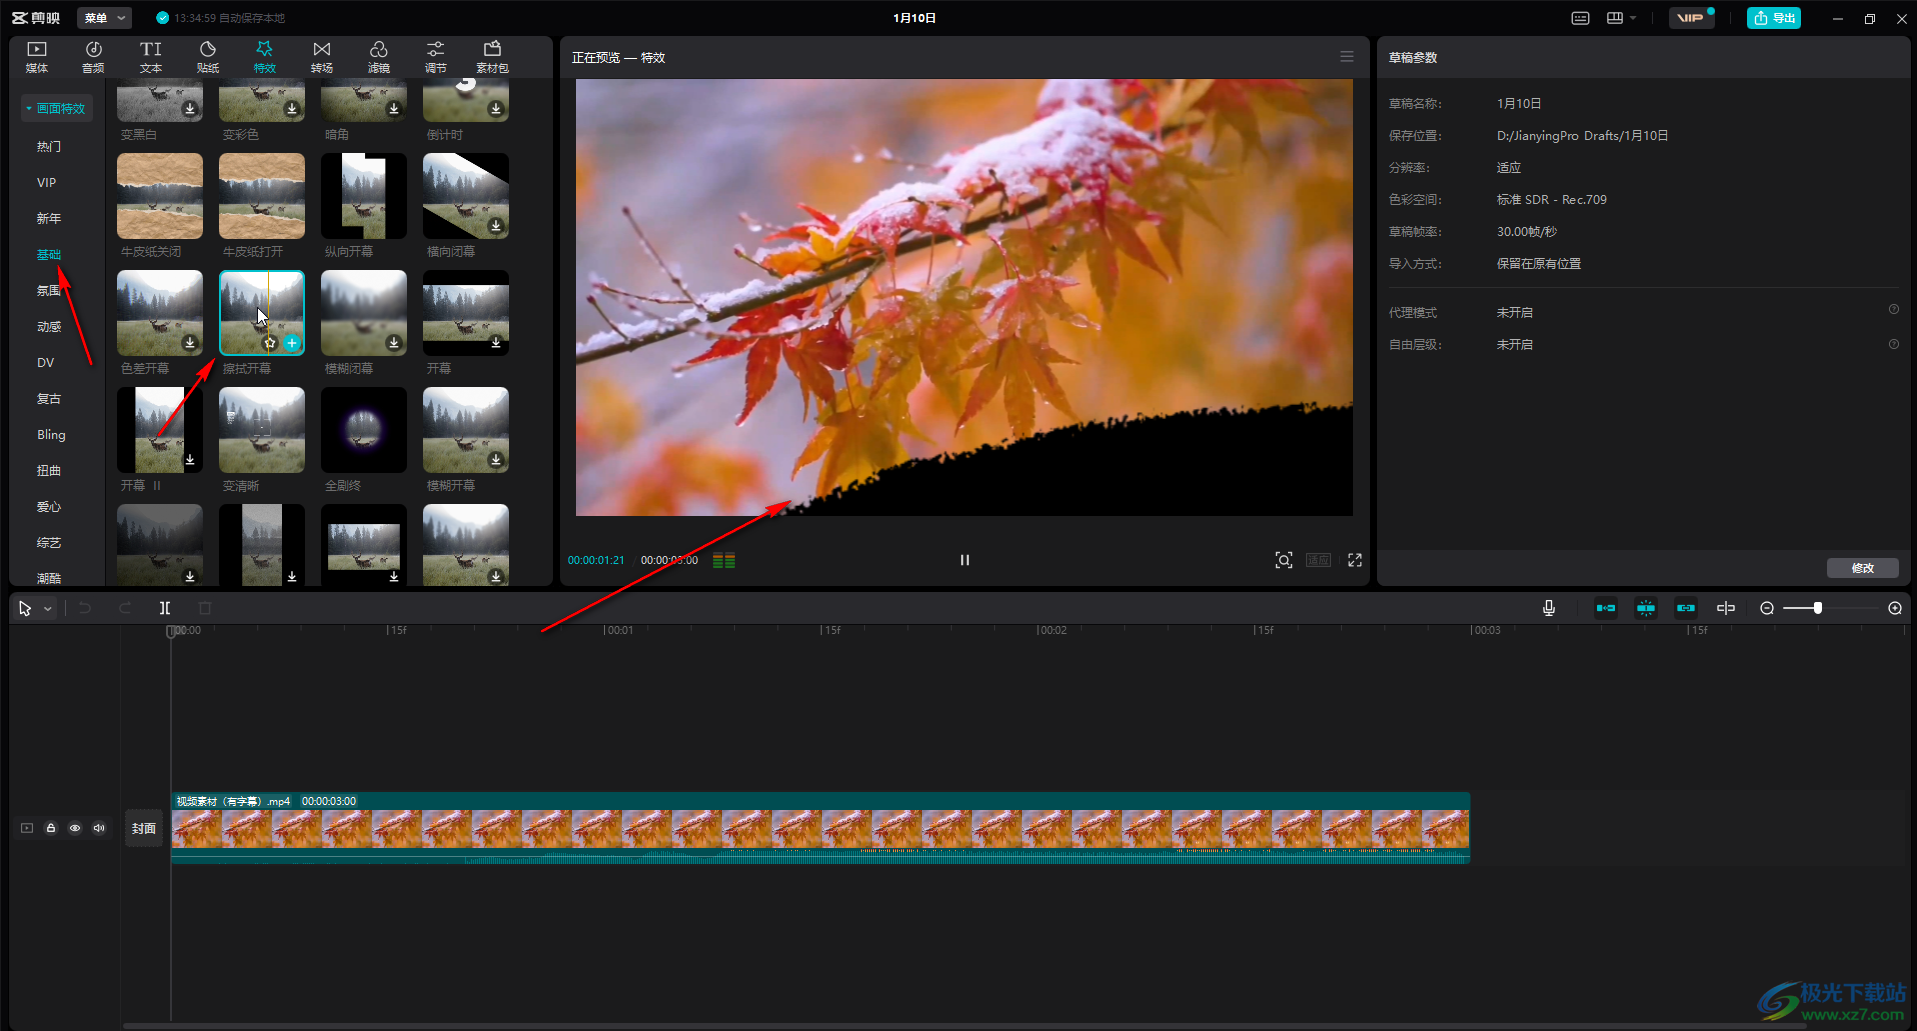The image size is (1917, 1031).
Task: Select the 爱心 effect category
Action: 49,506
